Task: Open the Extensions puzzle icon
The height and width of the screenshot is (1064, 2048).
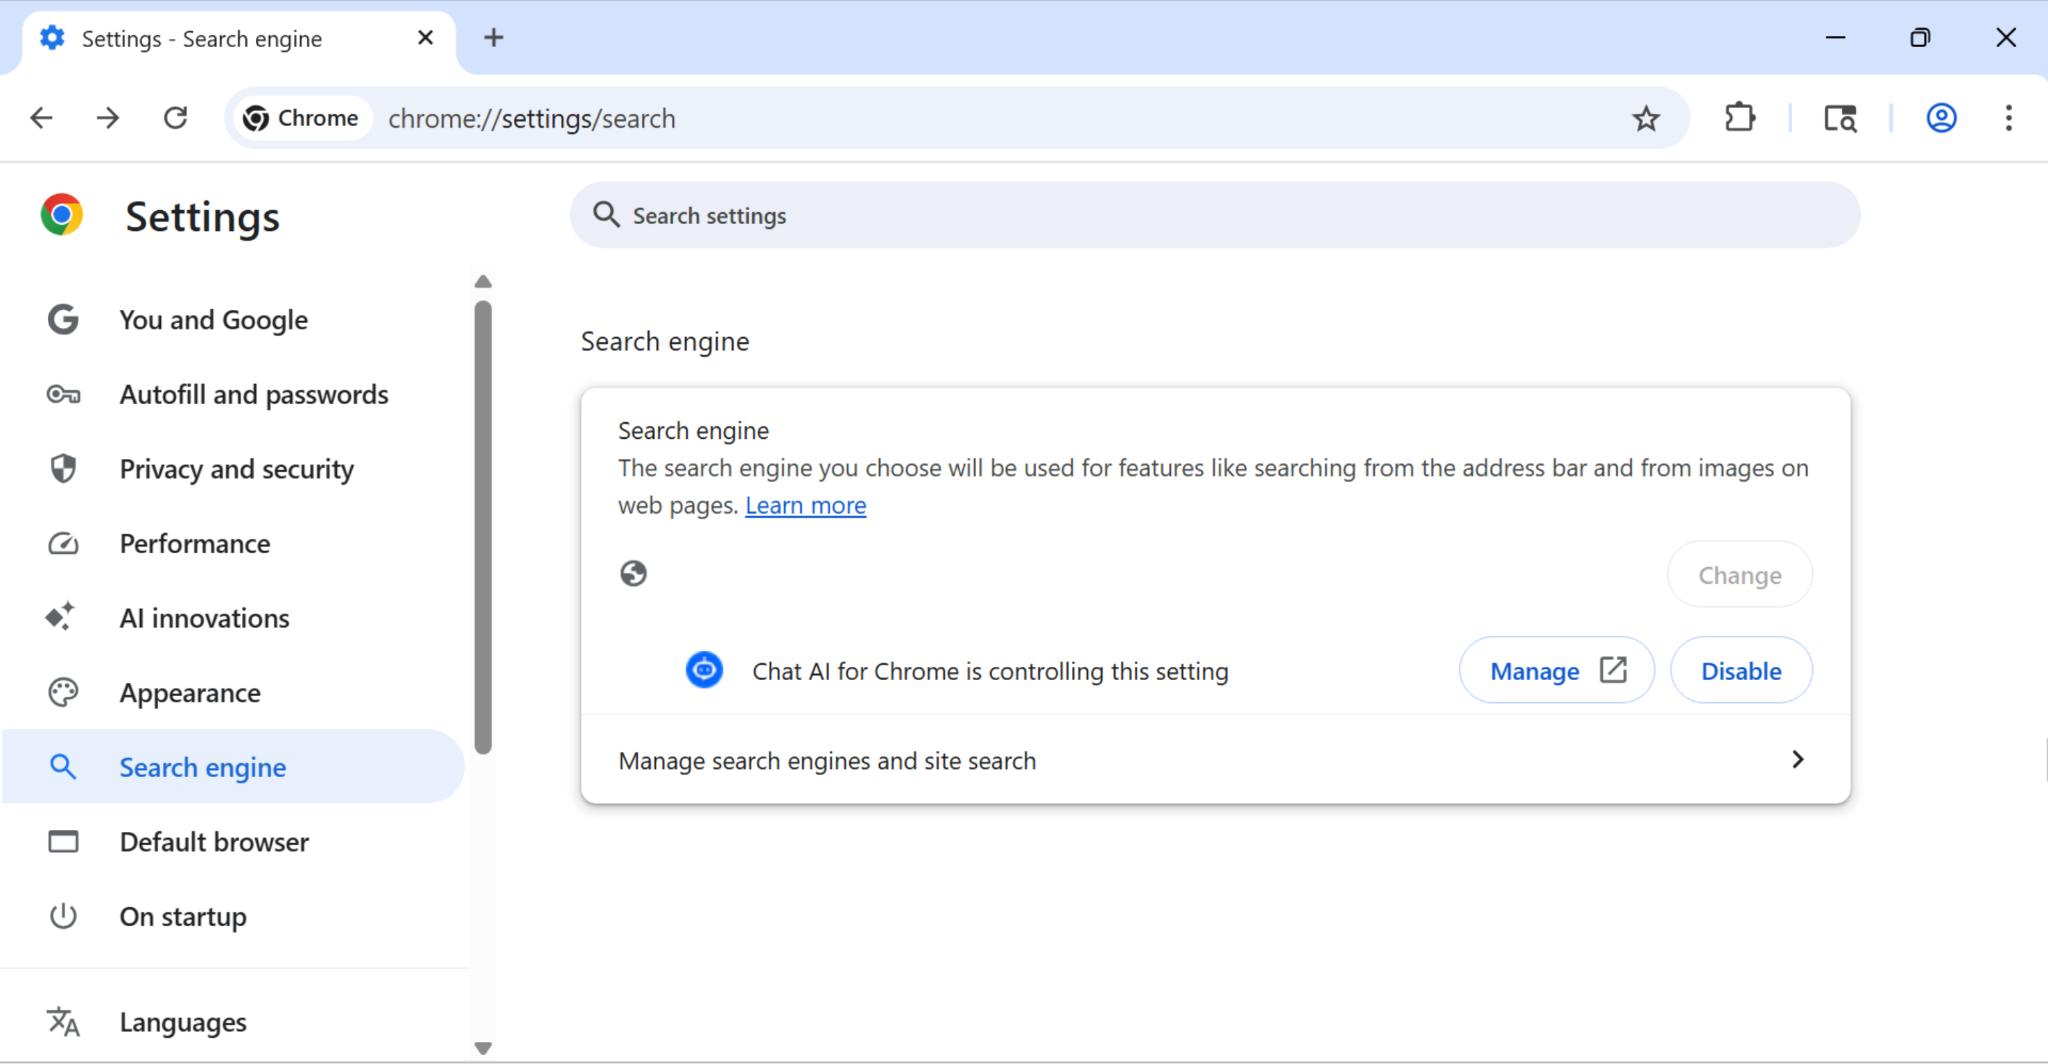Action: 1740,118
